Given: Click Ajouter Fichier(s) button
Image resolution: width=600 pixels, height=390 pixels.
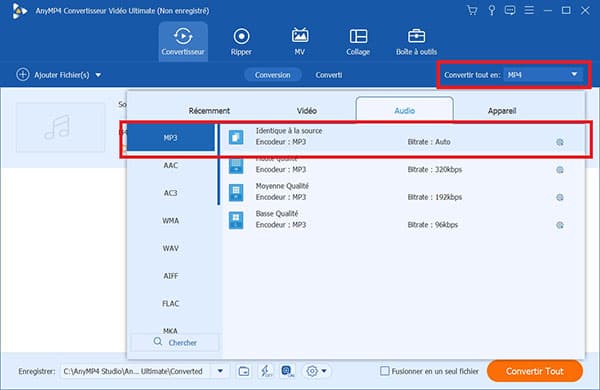Looking at the screenshot, I should click(x=53, y=75).
